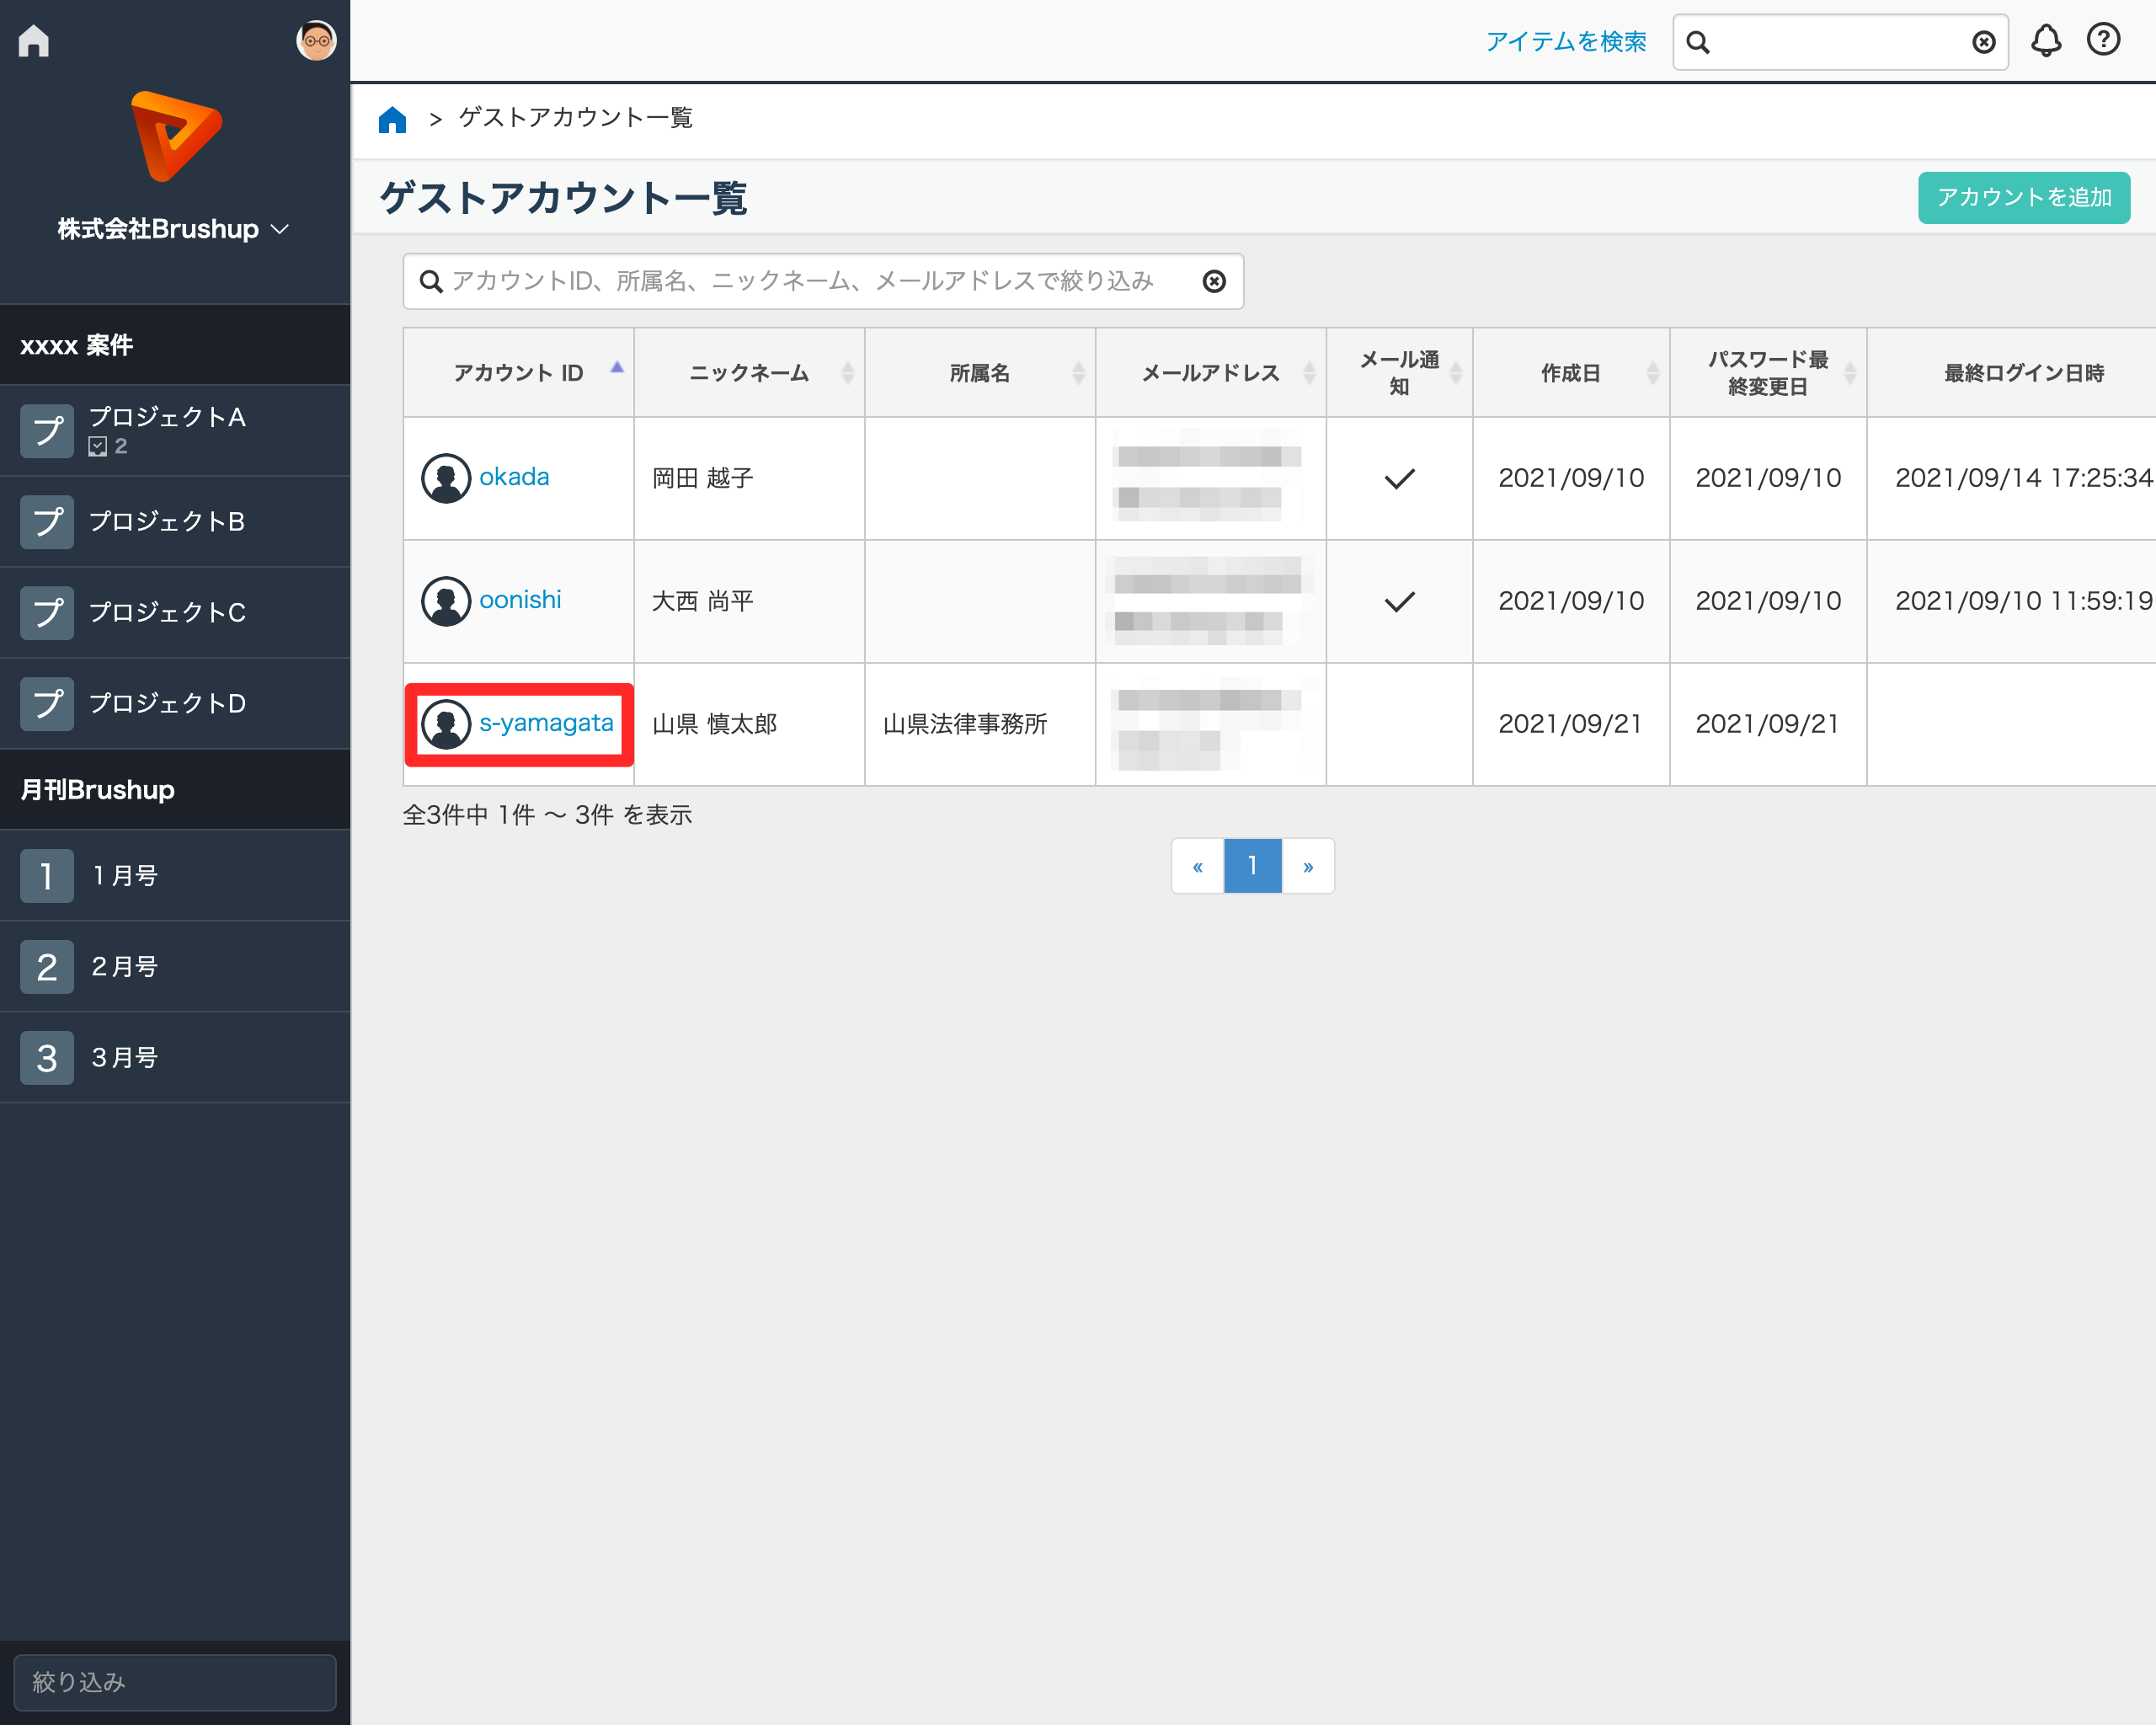2156x1725 pixels.
Task: Click oonishi's mail notification checkmark
Action: click(1399, 602)
